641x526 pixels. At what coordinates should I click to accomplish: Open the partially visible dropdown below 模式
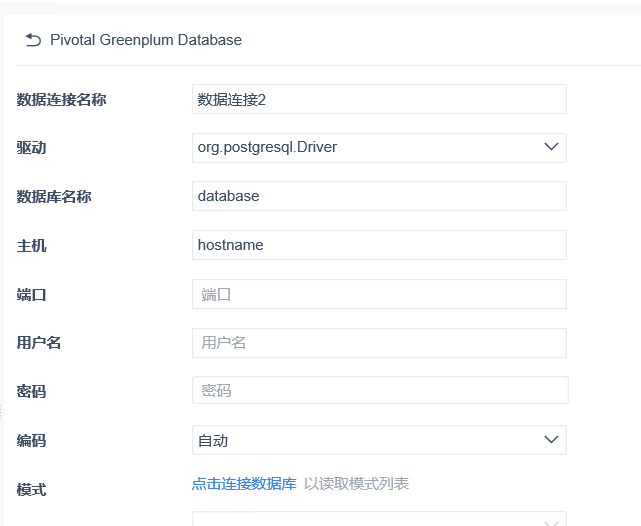(379, 519)
